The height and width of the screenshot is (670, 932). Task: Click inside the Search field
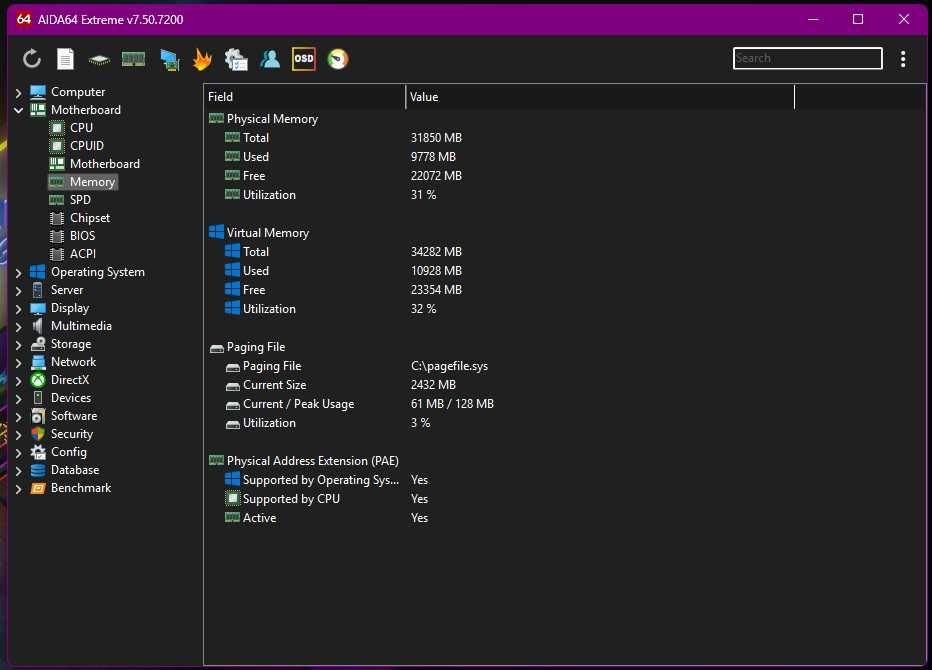point(807,58)
